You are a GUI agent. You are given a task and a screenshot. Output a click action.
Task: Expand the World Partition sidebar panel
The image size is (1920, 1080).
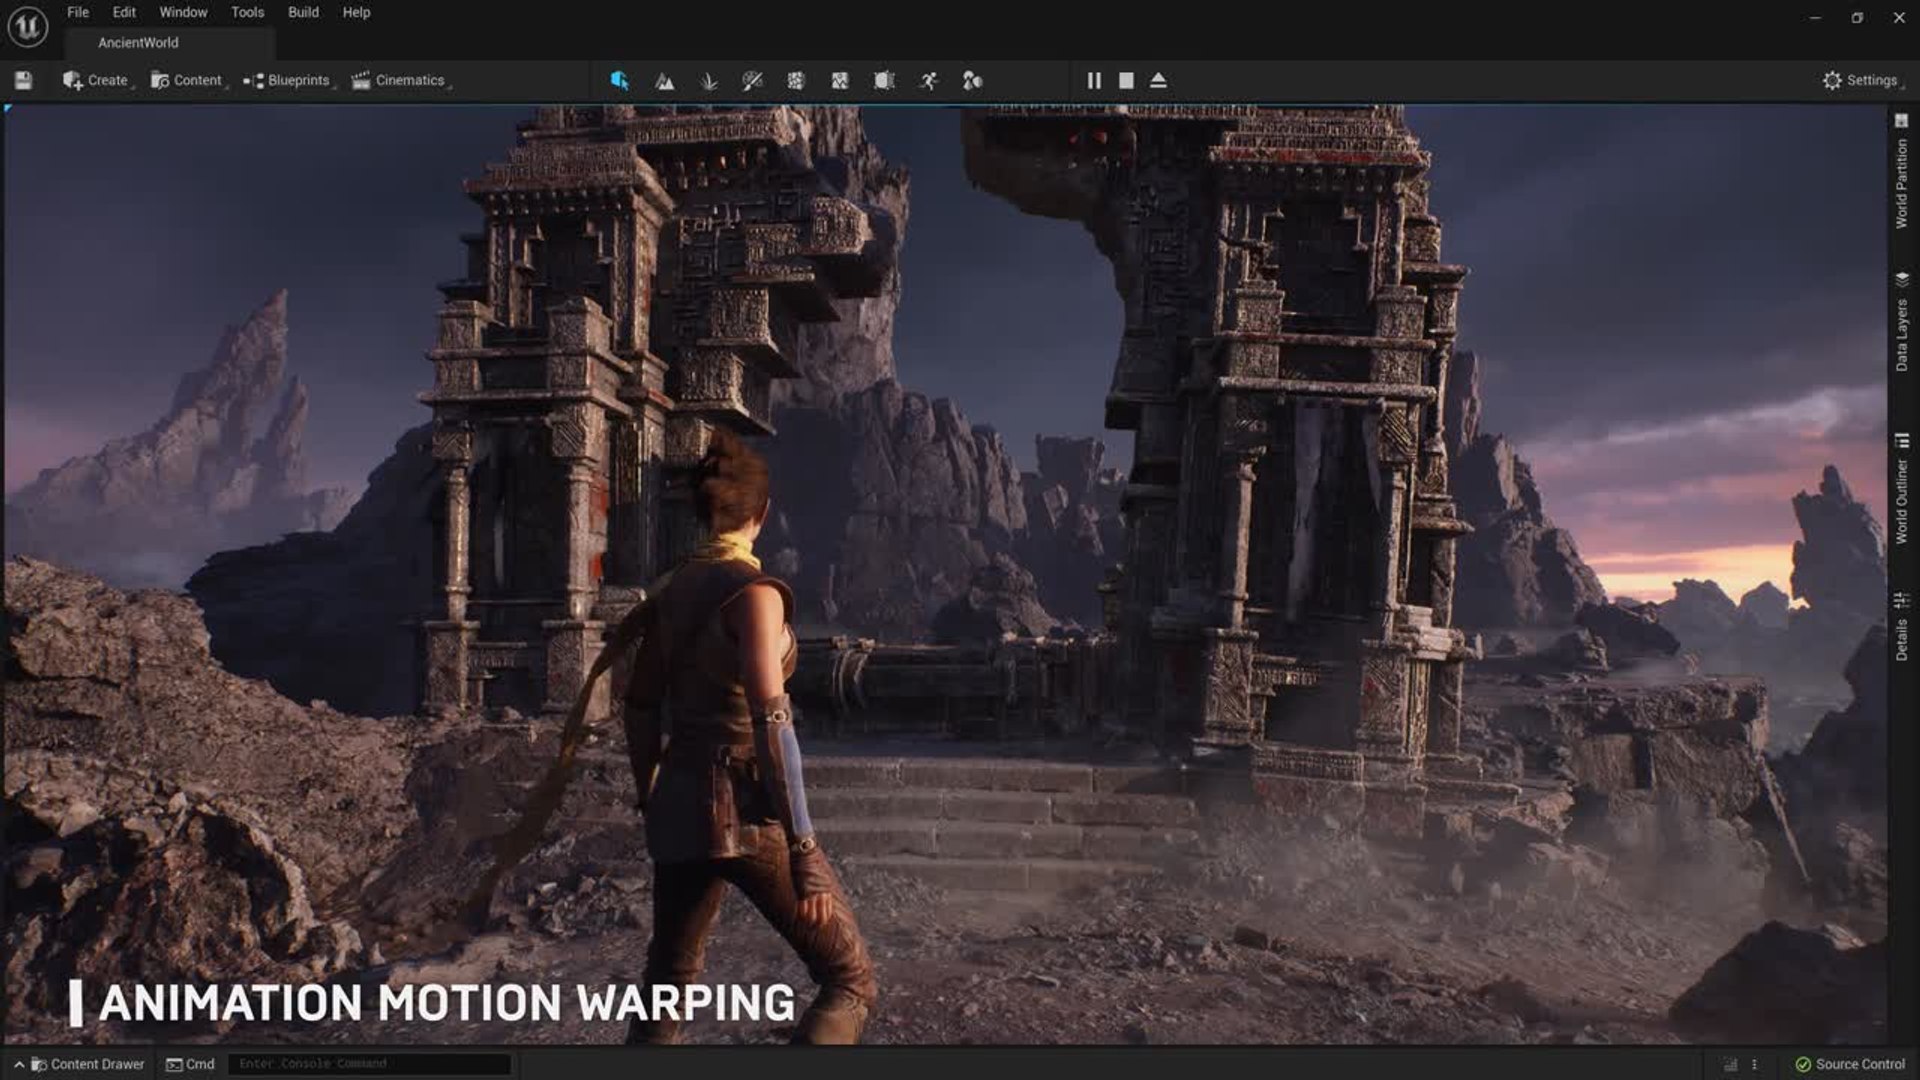pyautogui.click(x=1902, y=171)
